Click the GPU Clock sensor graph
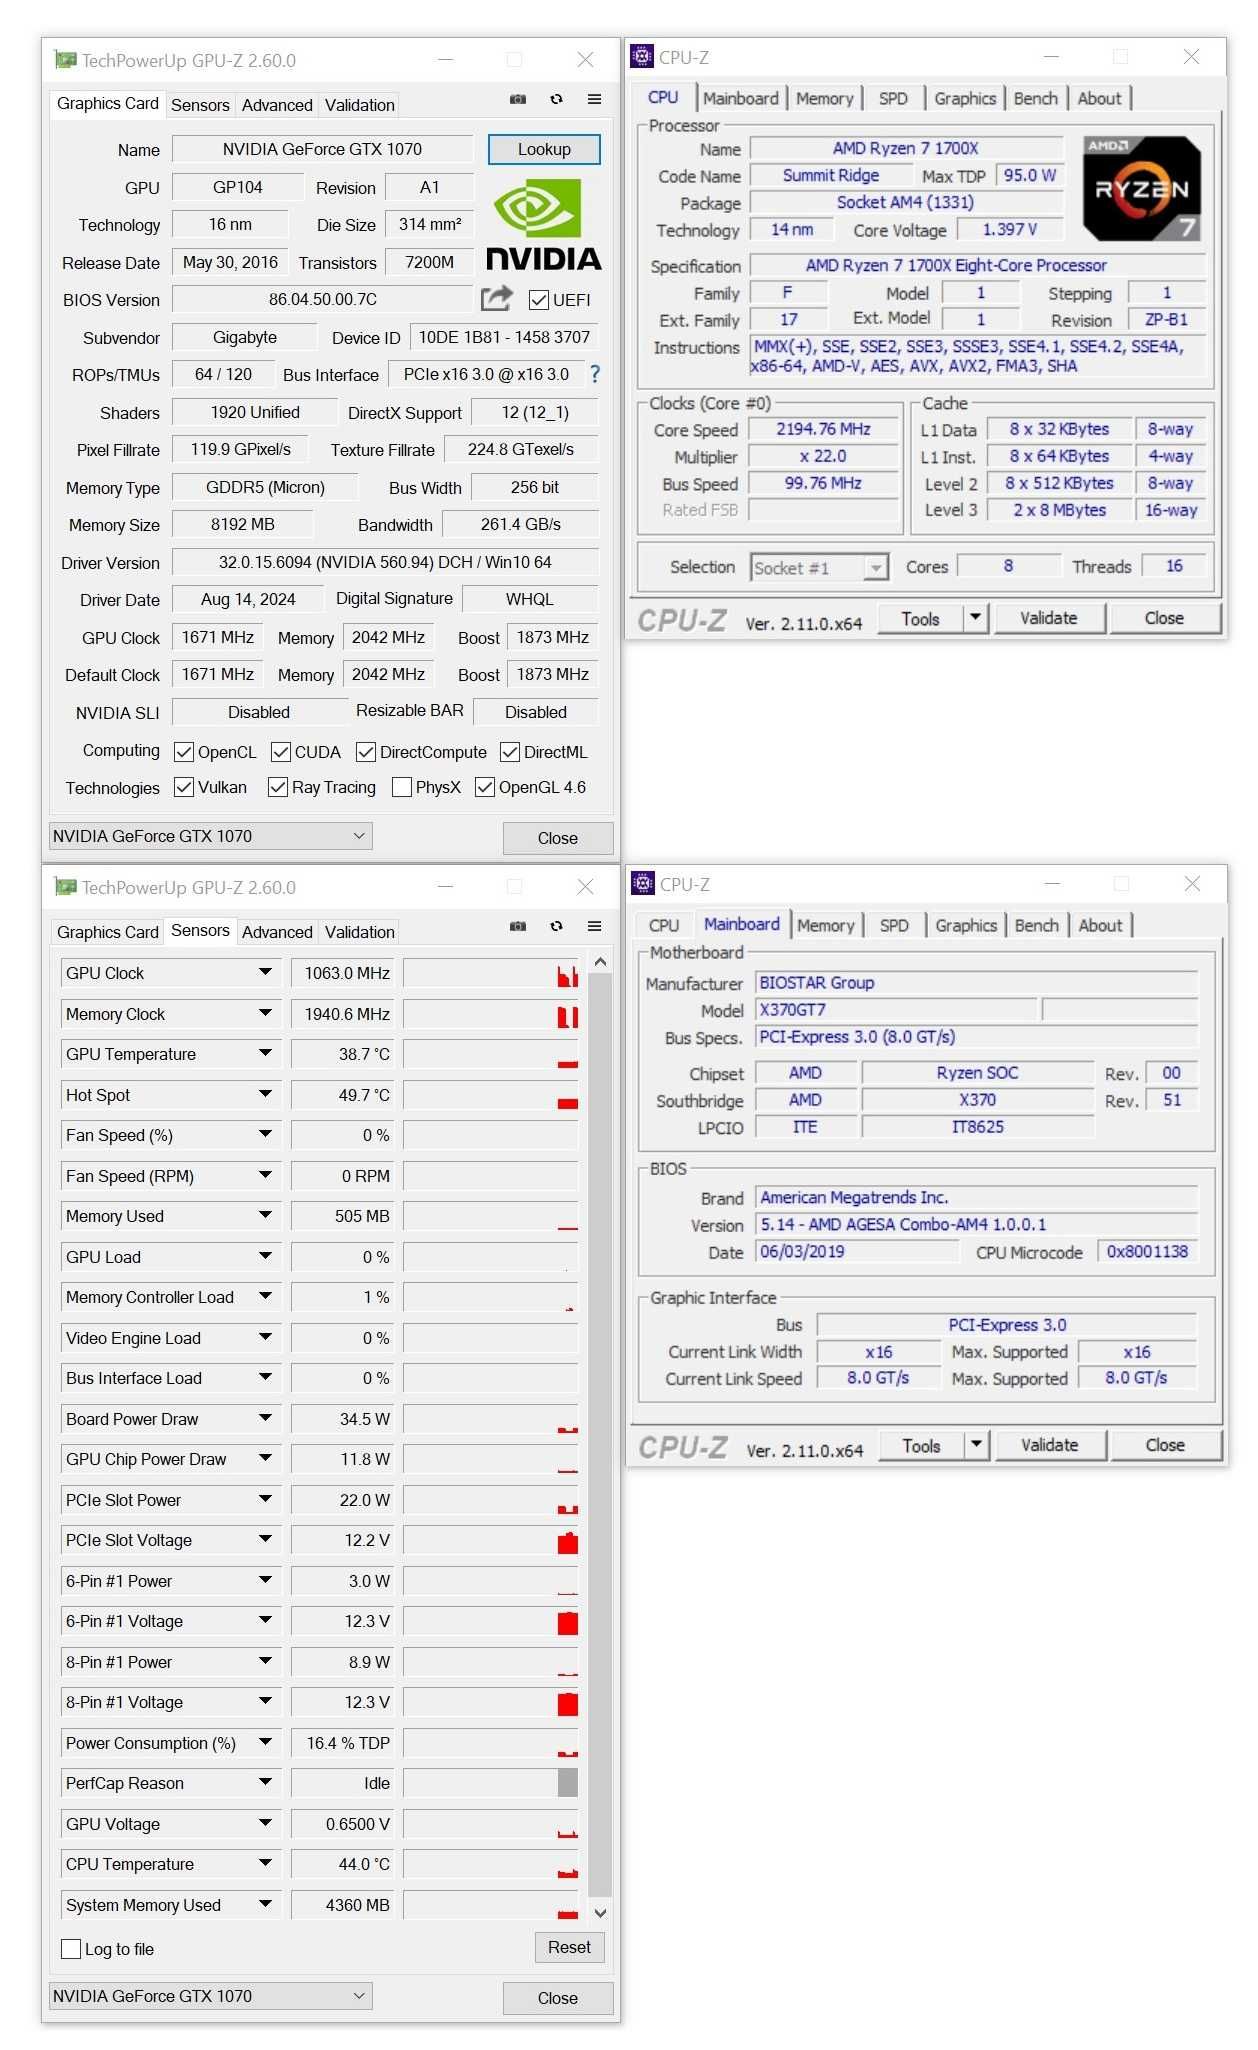Screen dimensions: 1258x2050 [491, 972]
